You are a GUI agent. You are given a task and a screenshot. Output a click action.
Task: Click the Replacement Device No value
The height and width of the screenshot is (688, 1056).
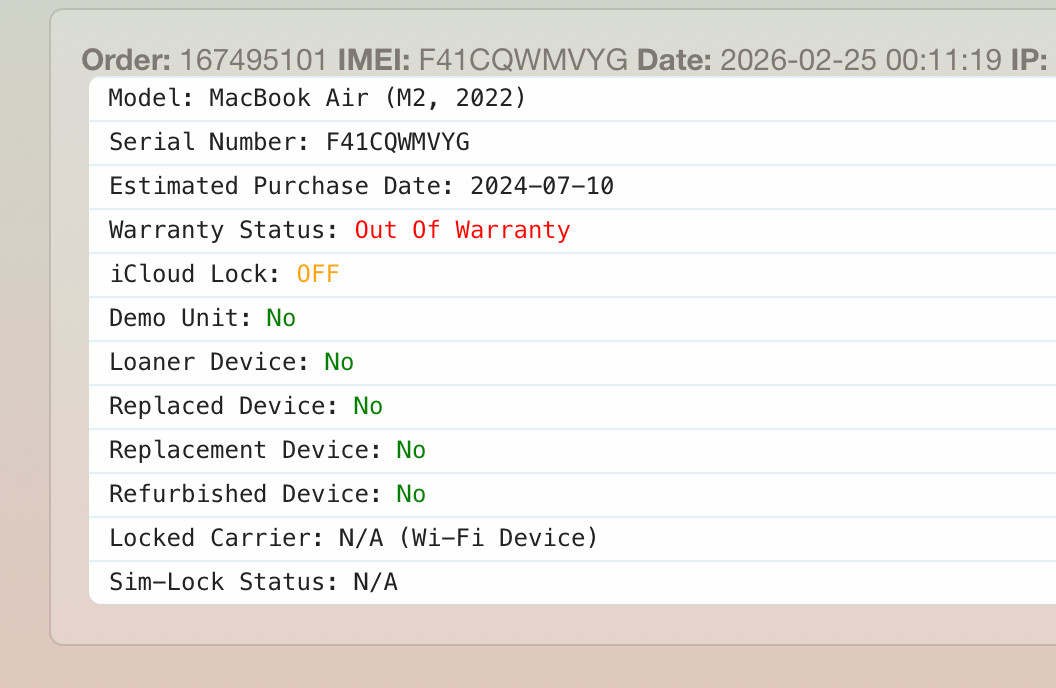coord(411,450)
